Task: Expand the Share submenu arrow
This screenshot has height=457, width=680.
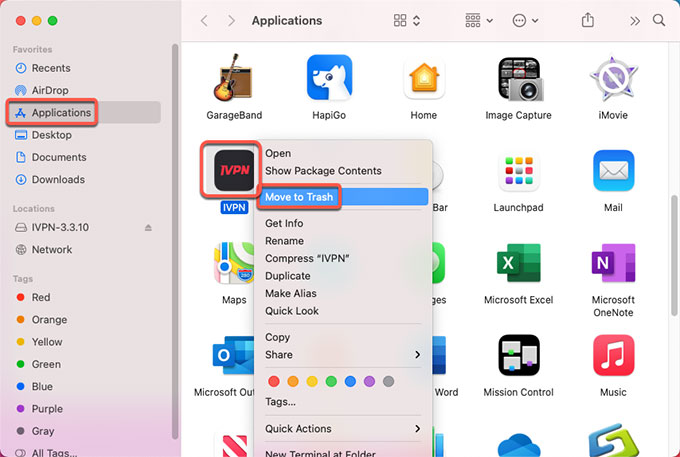Action: pyautogui.click(x=418, y=354)
